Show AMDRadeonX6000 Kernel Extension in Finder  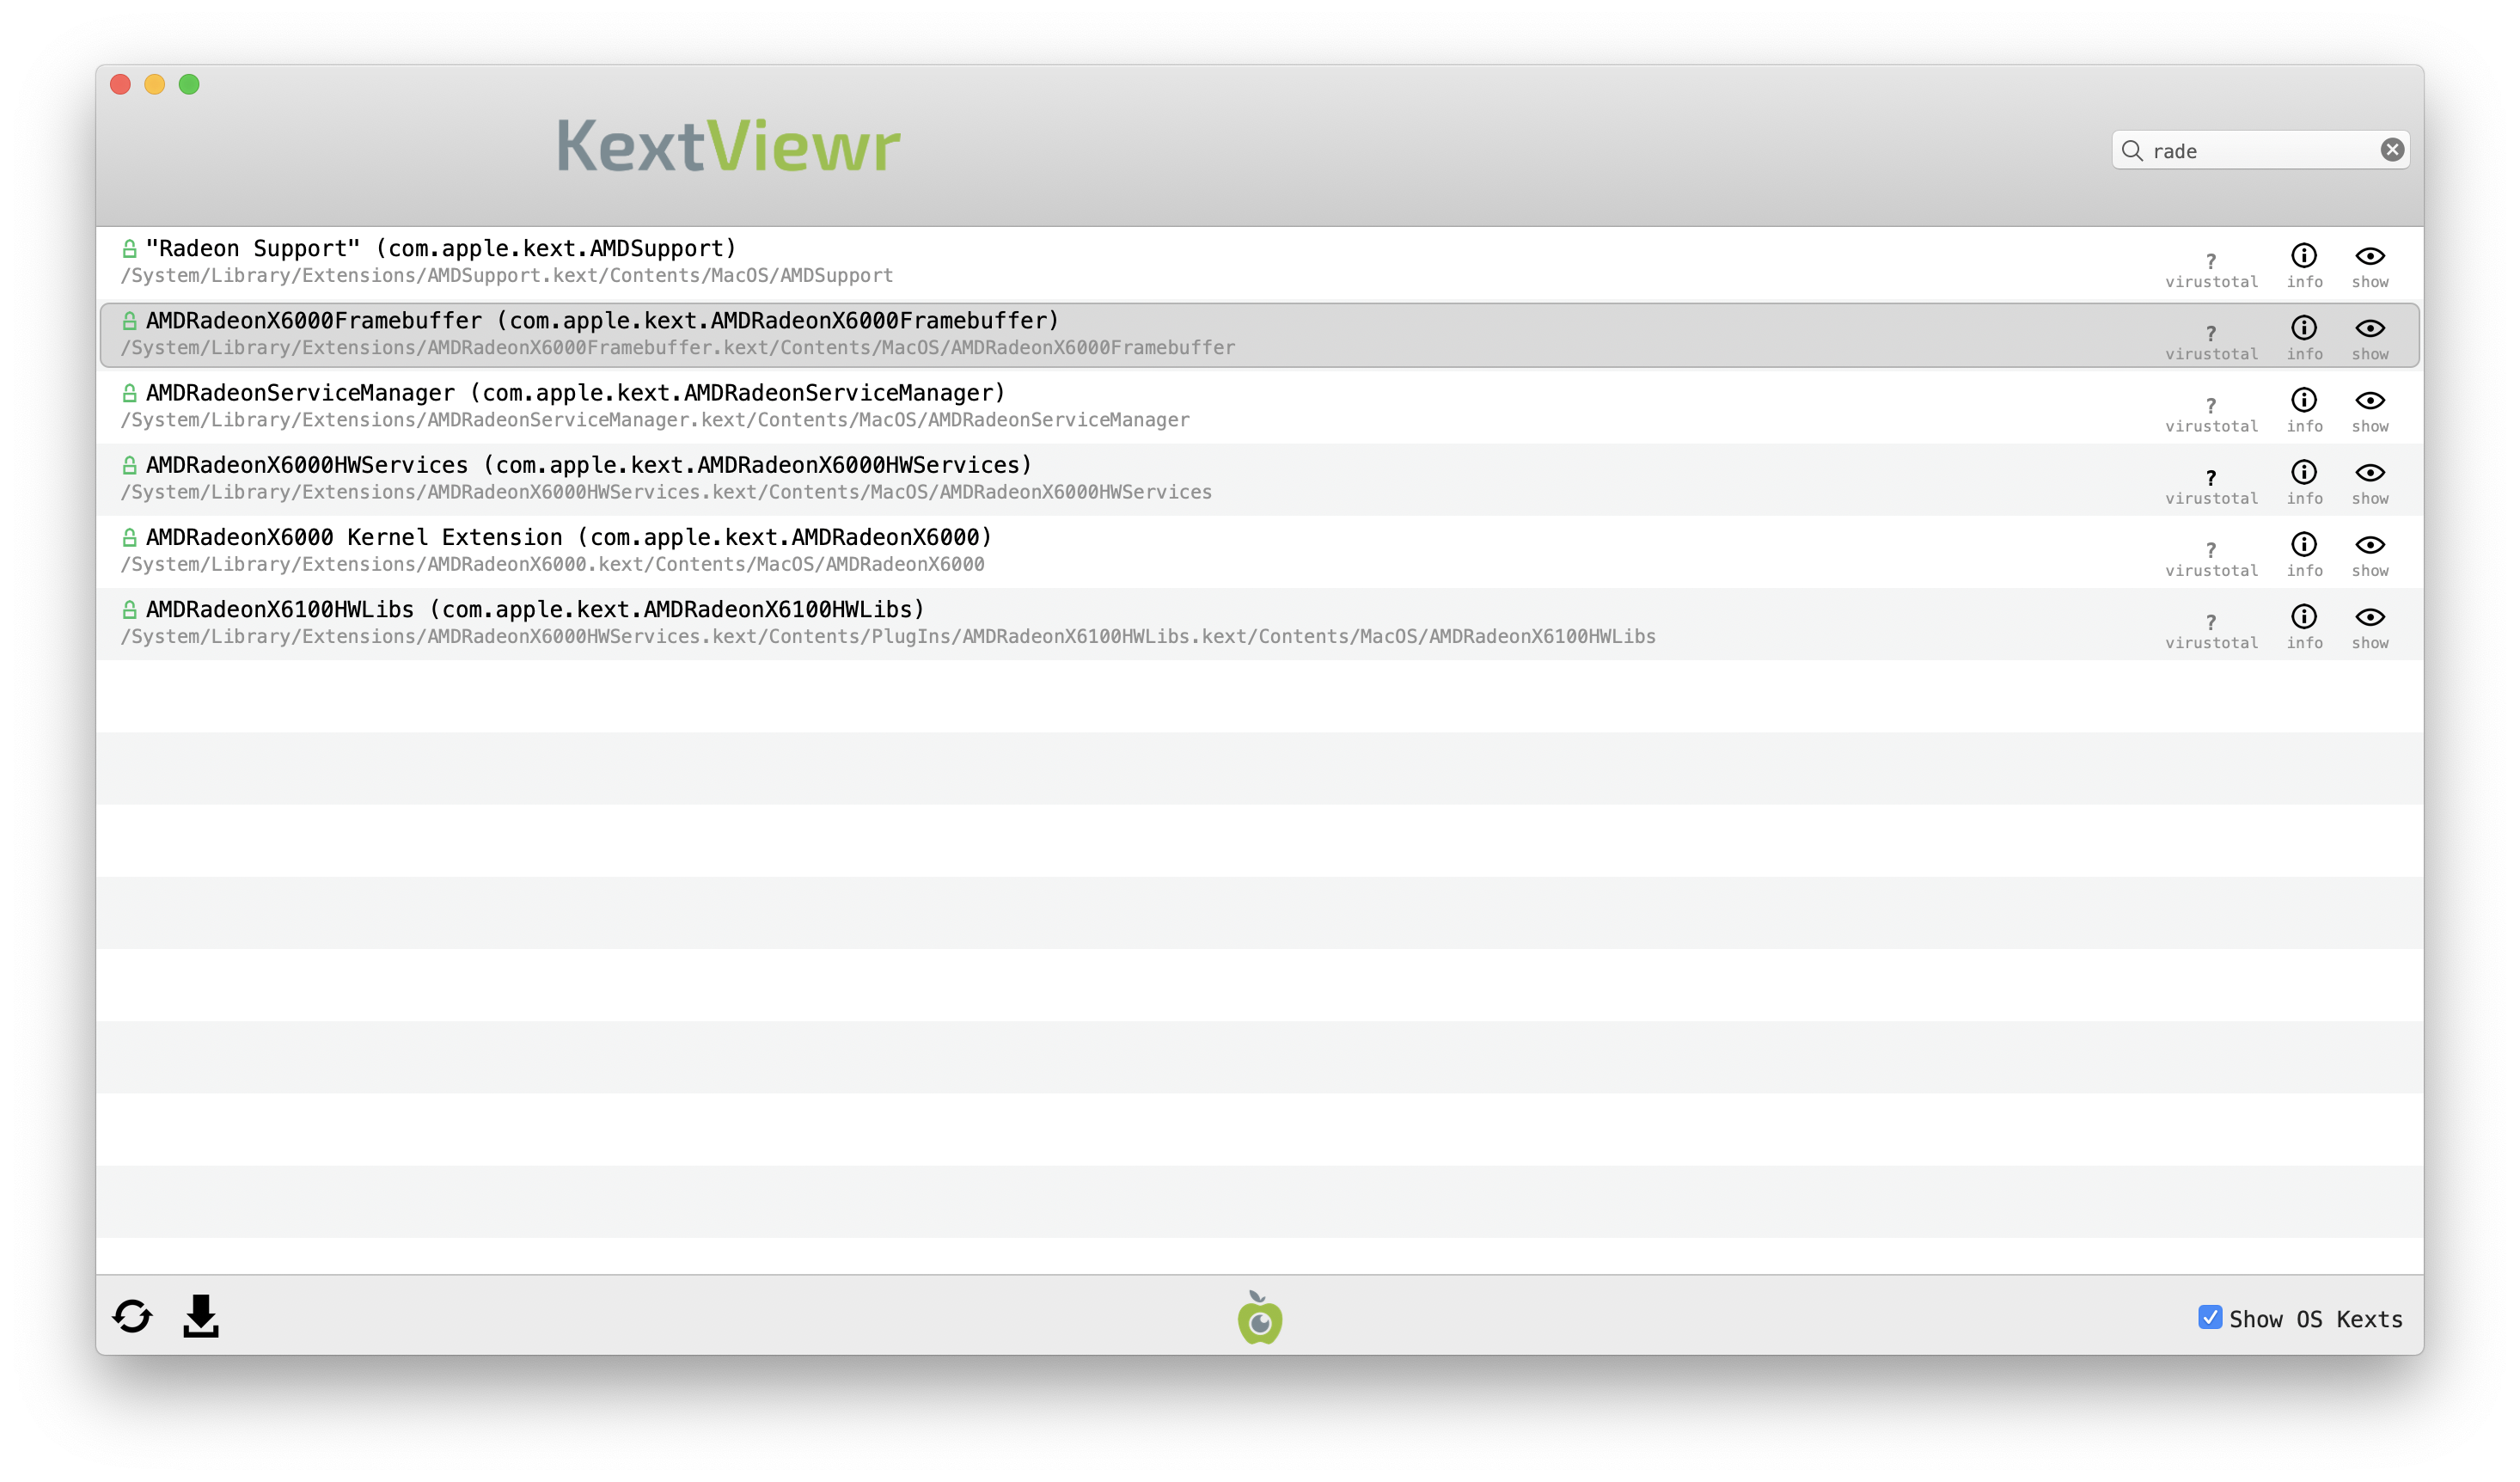point(2370,545)
